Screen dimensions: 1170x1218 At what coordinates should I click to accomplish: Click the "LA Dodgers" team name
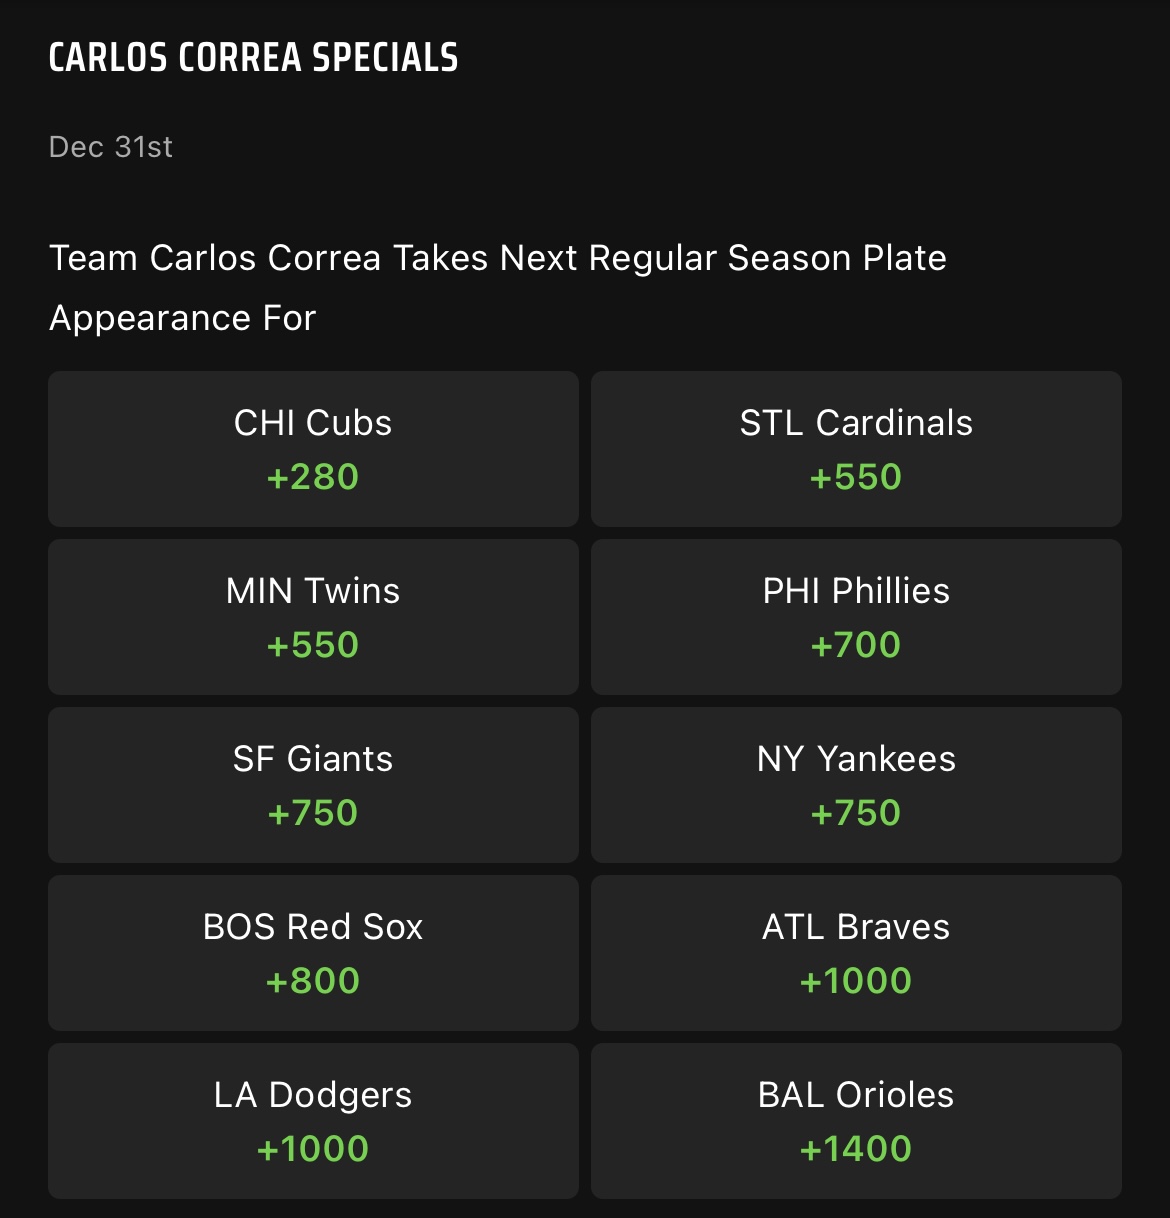(x=313, y=1096)
